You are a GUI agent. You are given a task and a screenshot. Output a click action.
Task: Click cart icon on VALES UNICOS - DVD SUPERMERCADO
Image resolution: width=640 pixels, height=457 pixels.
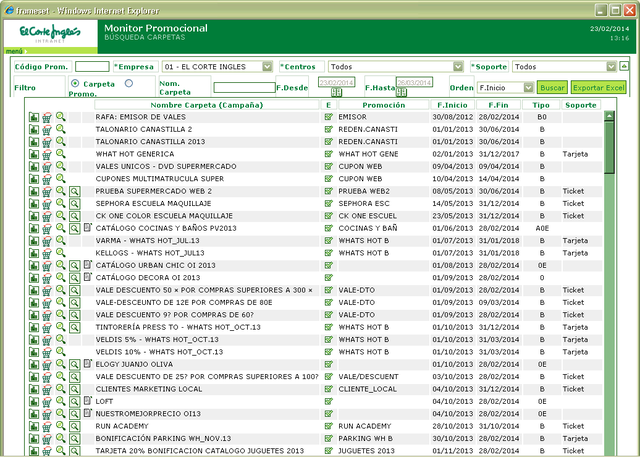tap(47, 167)
